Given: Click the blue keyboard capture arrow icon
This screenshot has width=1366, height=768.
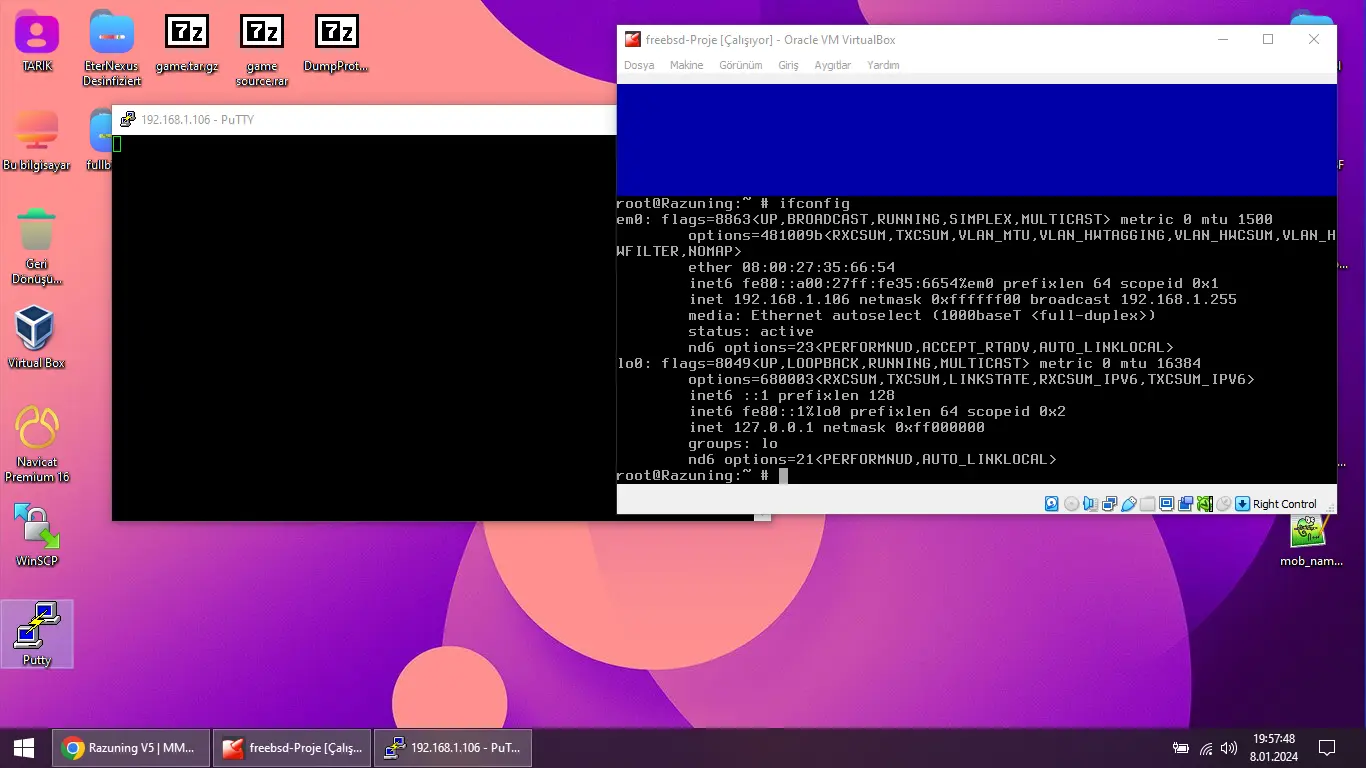Looking at the screenshot, I should [x=1242, y=504].
